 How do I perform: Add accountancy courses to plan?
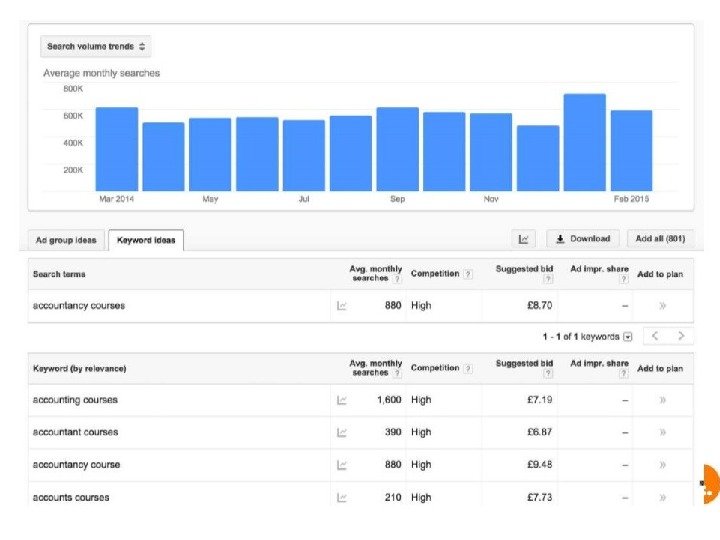click(x=663, y=306)
